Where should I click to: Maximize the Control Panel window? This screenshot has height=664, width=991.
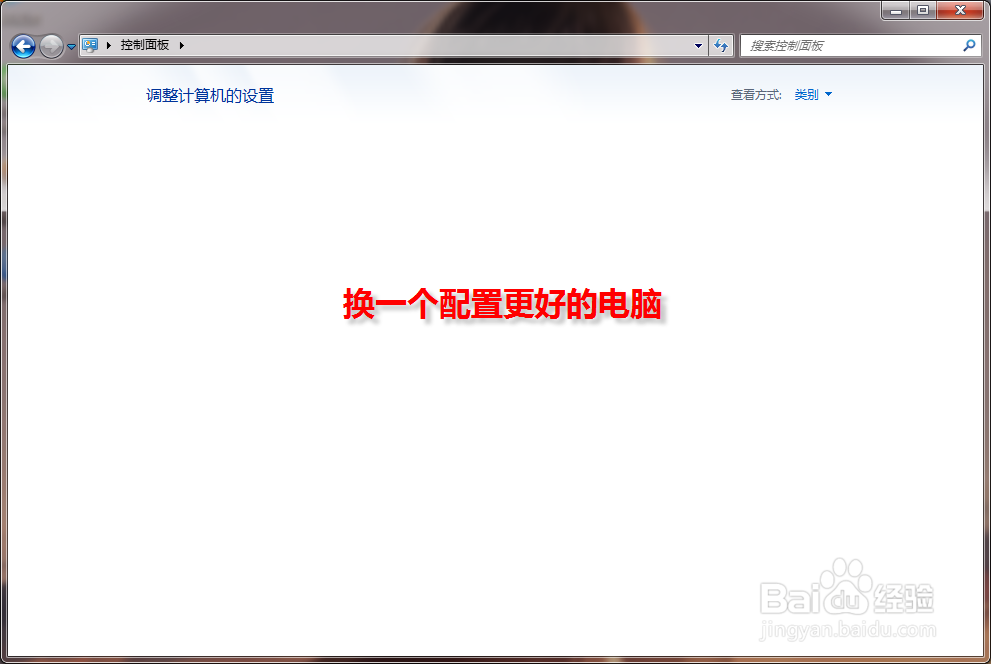(923, 11)
